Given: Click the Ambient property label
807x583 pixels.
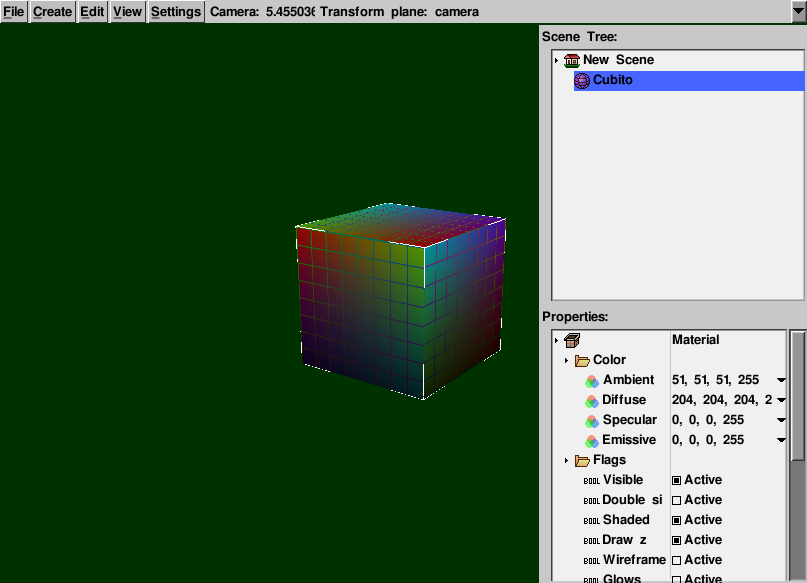Looking at the screenshot, I should [628, 380].
